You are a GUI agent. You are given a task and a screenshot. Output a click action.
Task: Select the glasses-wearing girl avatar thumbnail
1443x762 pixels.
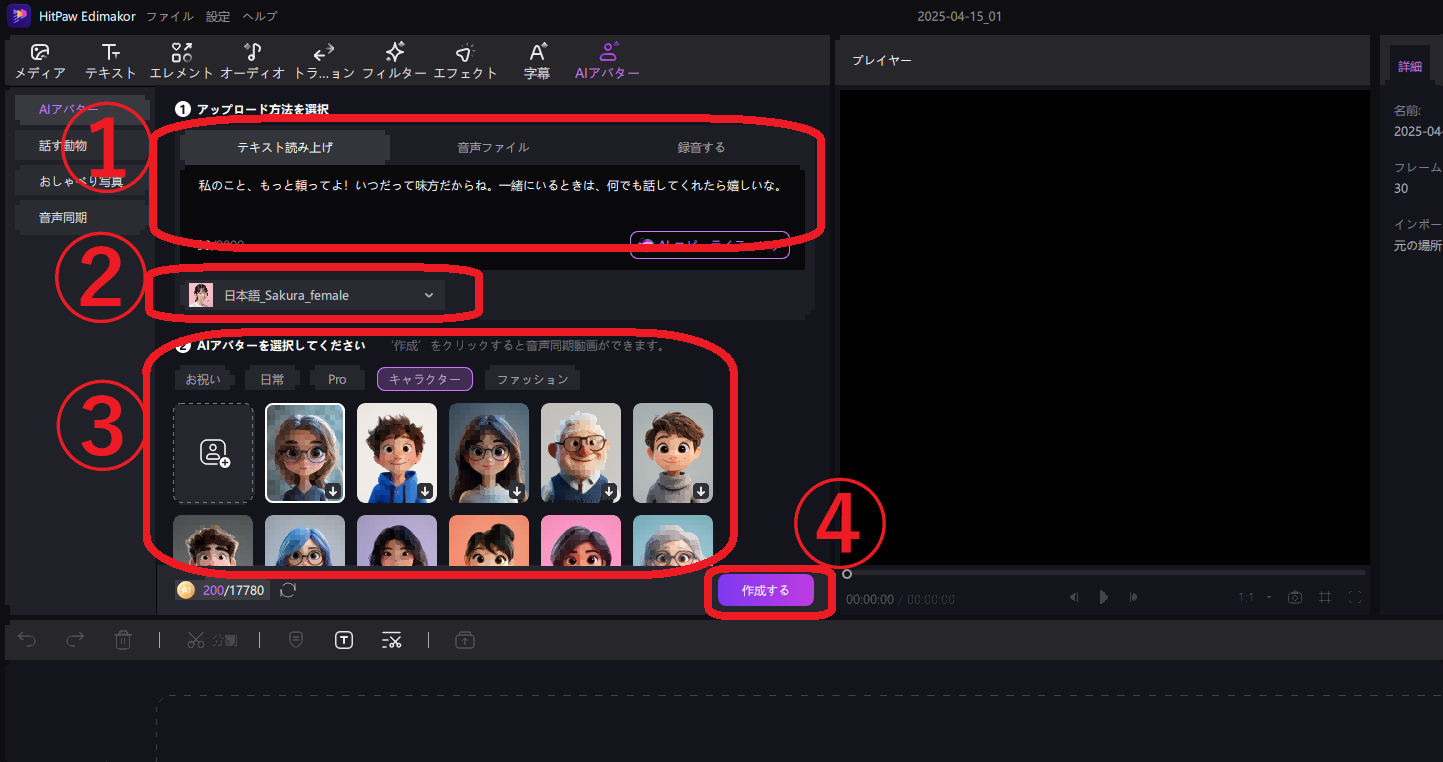305,452
